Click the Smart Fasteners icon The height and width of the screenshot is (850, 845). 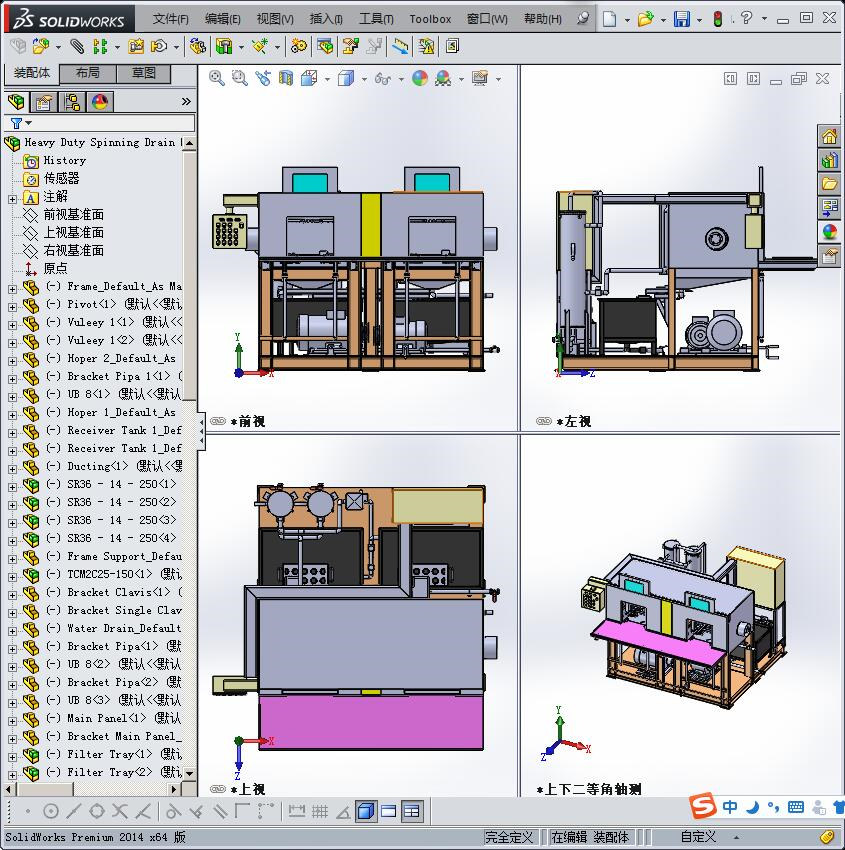[136, 47]
